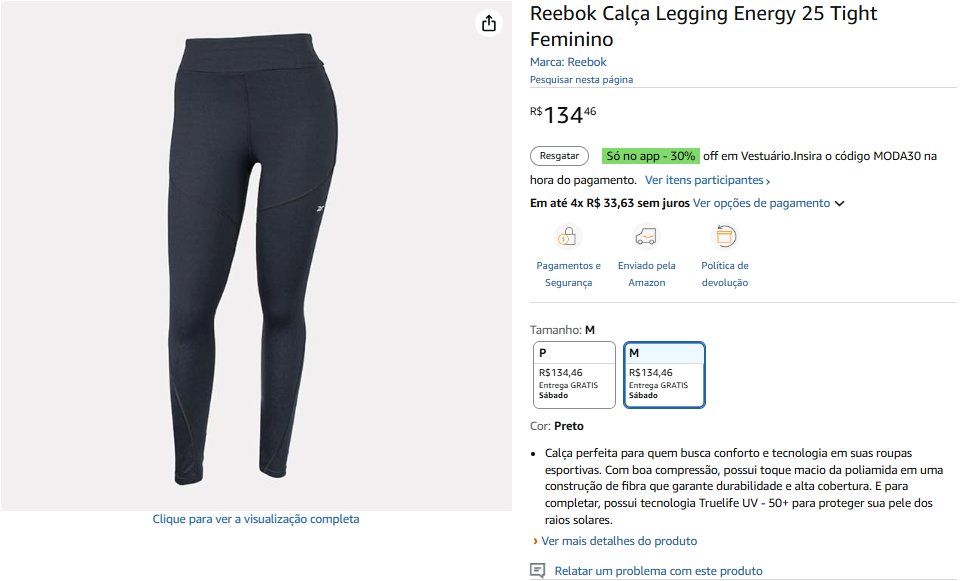
Task: Select size P option
Action: tap(574, 375)
